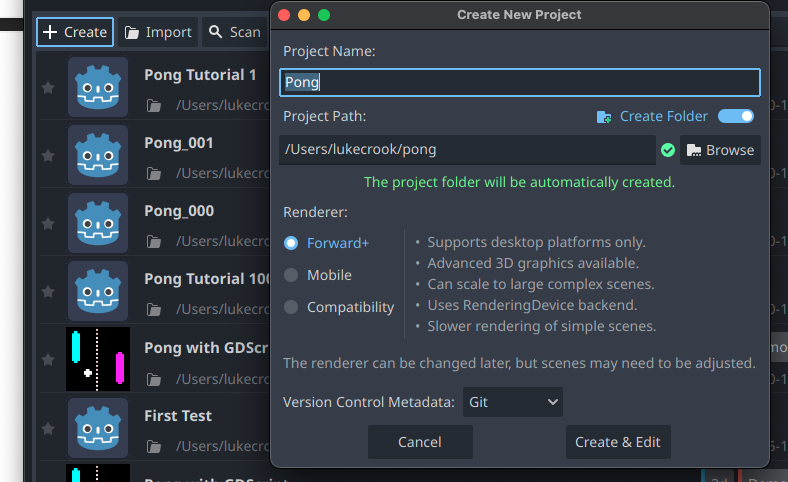The width and height of the screenshot is (788, 482).
Task: Favorite the Pong with GDScript project star
Action: 48,359
